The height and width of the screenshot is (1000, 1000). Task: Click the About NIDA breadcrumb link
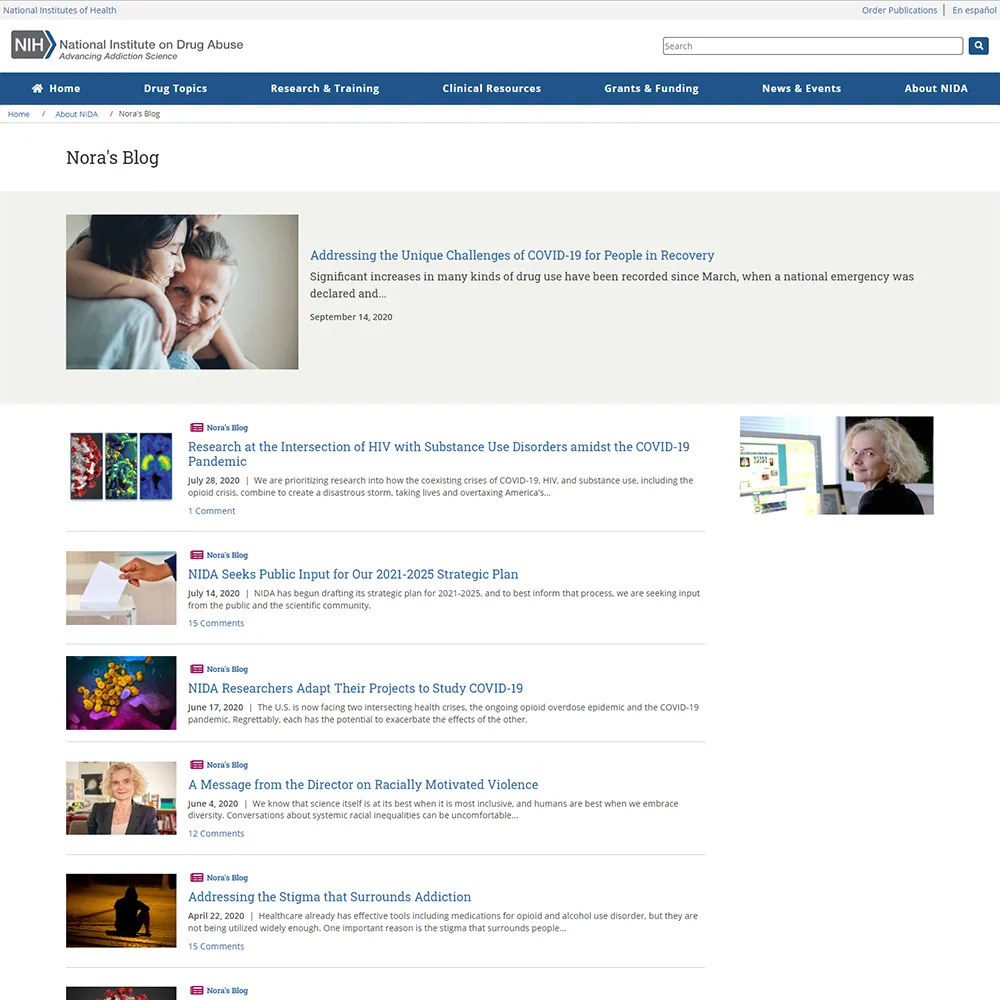[x=76, y=114]
